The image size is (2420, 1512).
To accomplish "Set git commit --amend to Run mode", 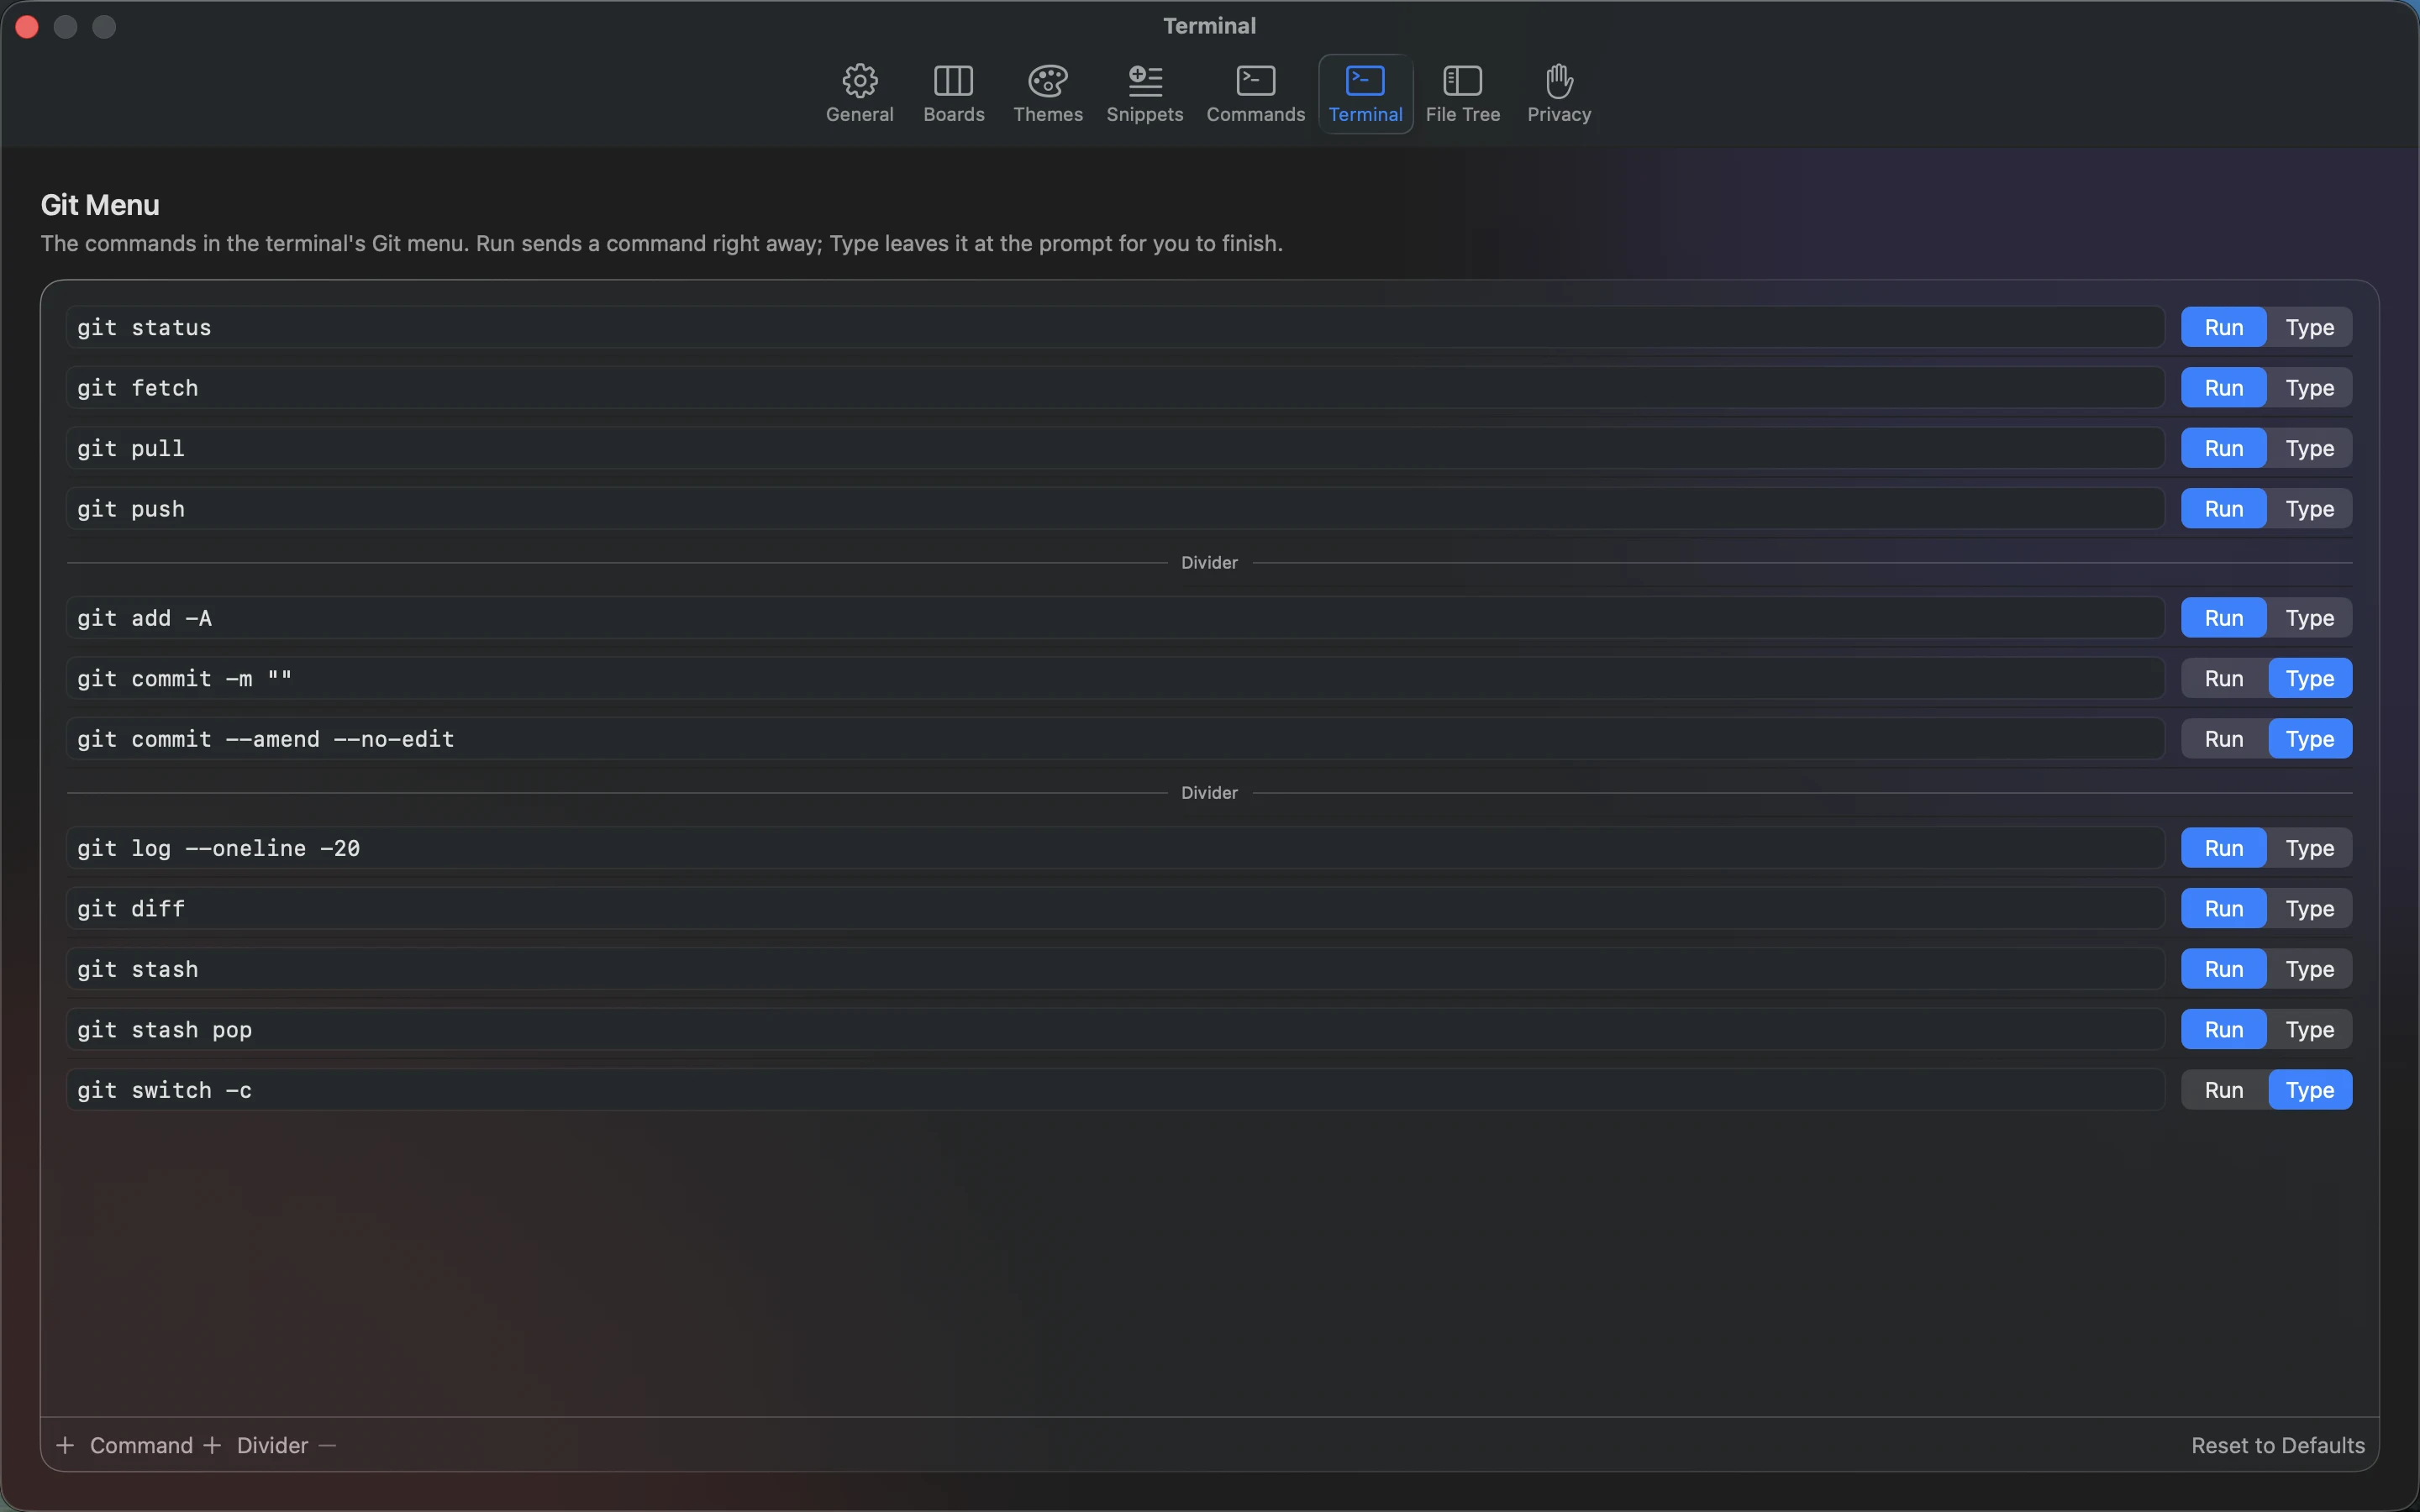I will pos(2224,739).
